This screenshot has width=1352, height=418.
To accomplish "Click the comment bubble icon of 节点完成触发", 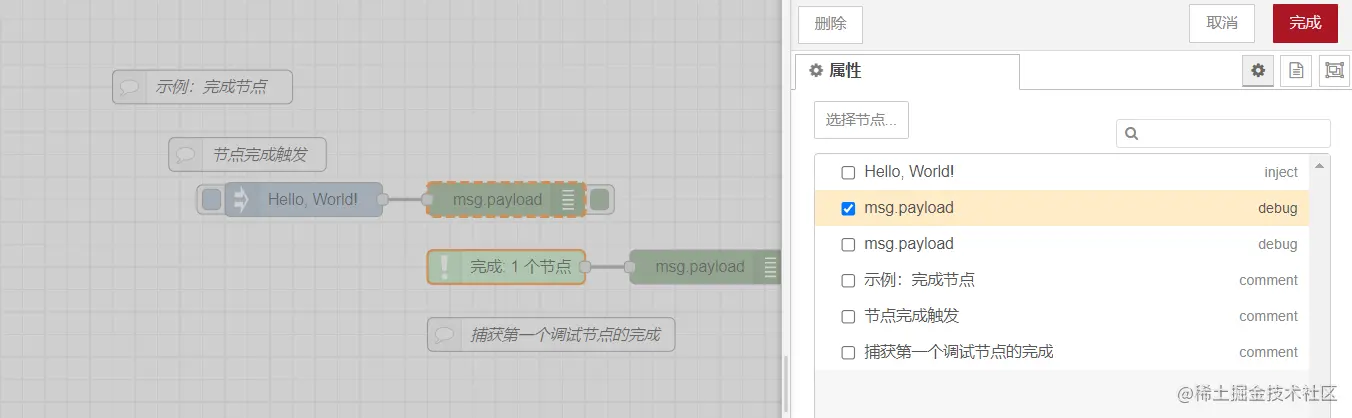I will (186, 155).
